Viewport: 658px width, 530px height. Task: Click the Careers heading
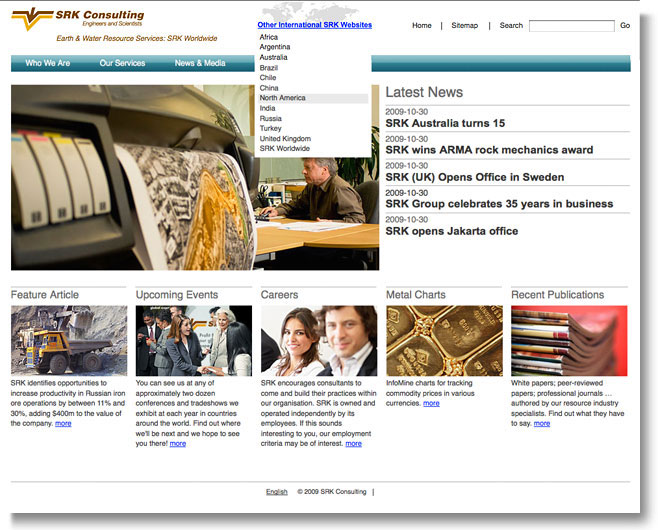[x=279, y=295]
